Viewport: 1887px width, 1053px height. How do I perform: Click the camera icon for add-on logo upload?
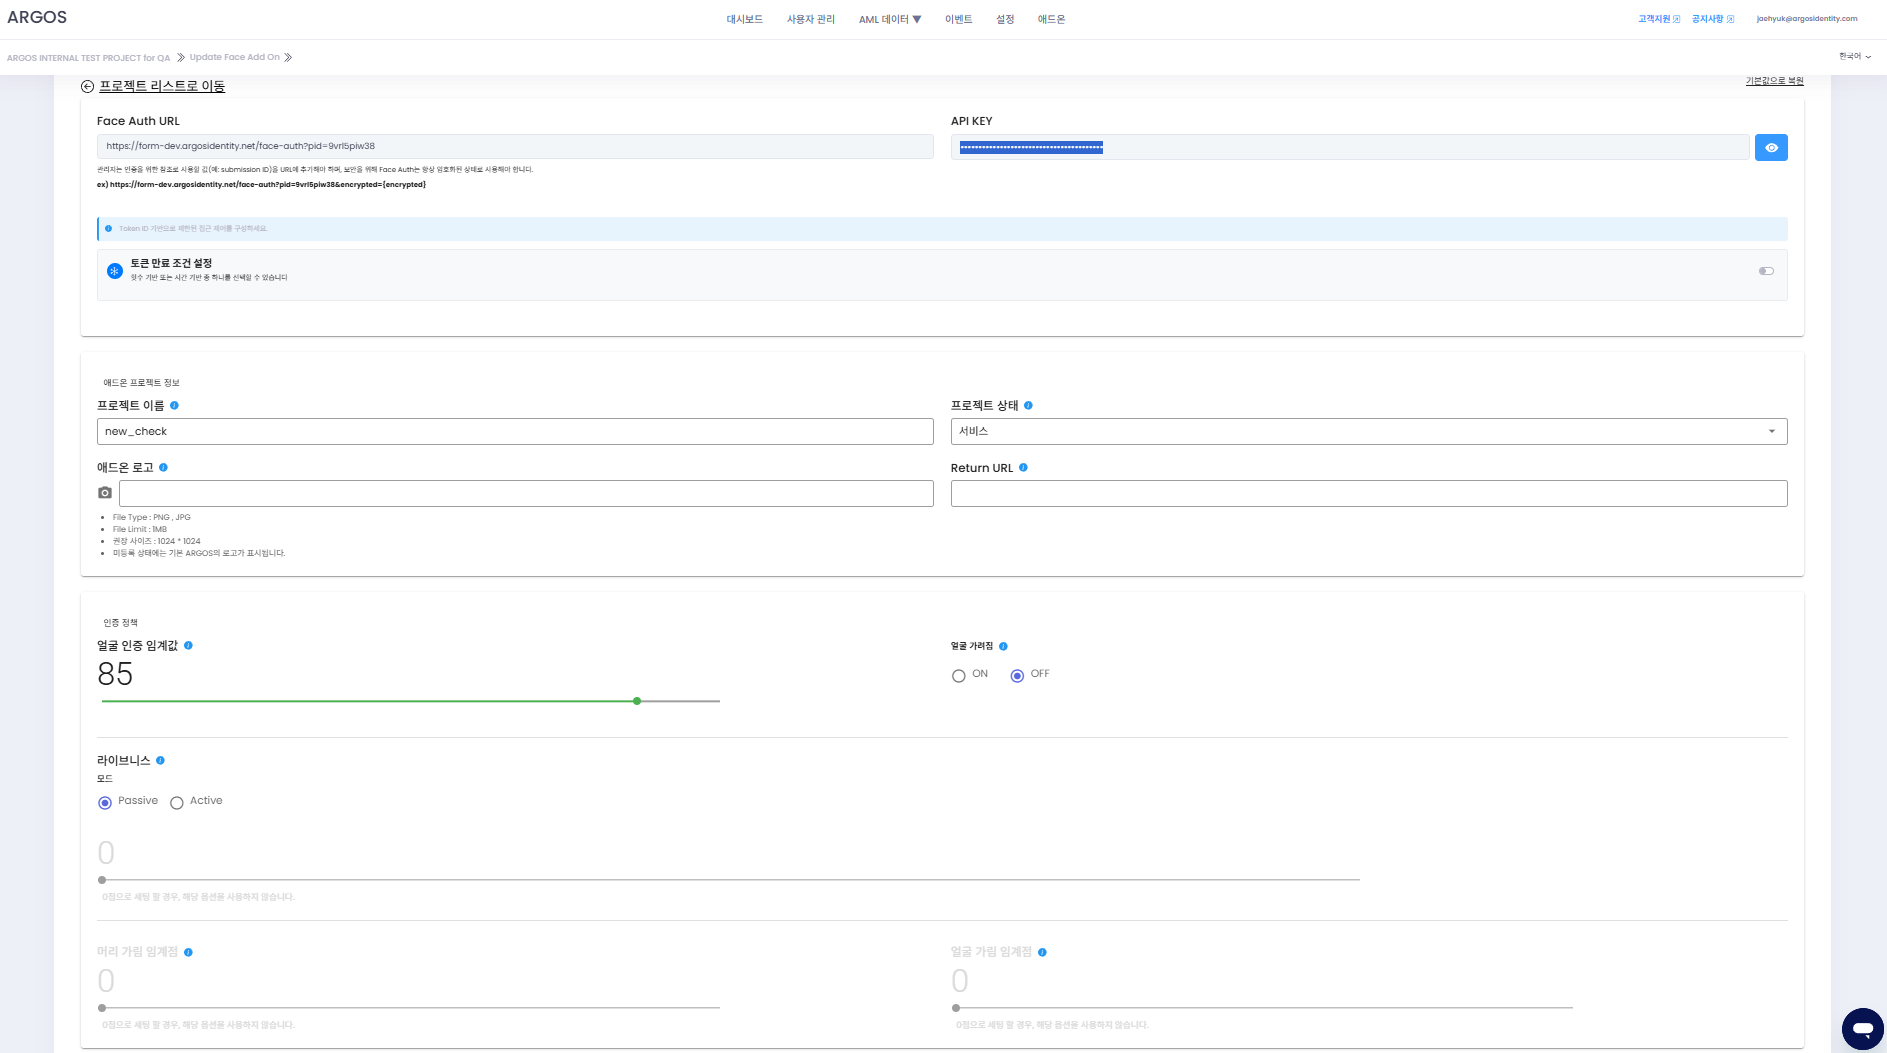[105, 493]
